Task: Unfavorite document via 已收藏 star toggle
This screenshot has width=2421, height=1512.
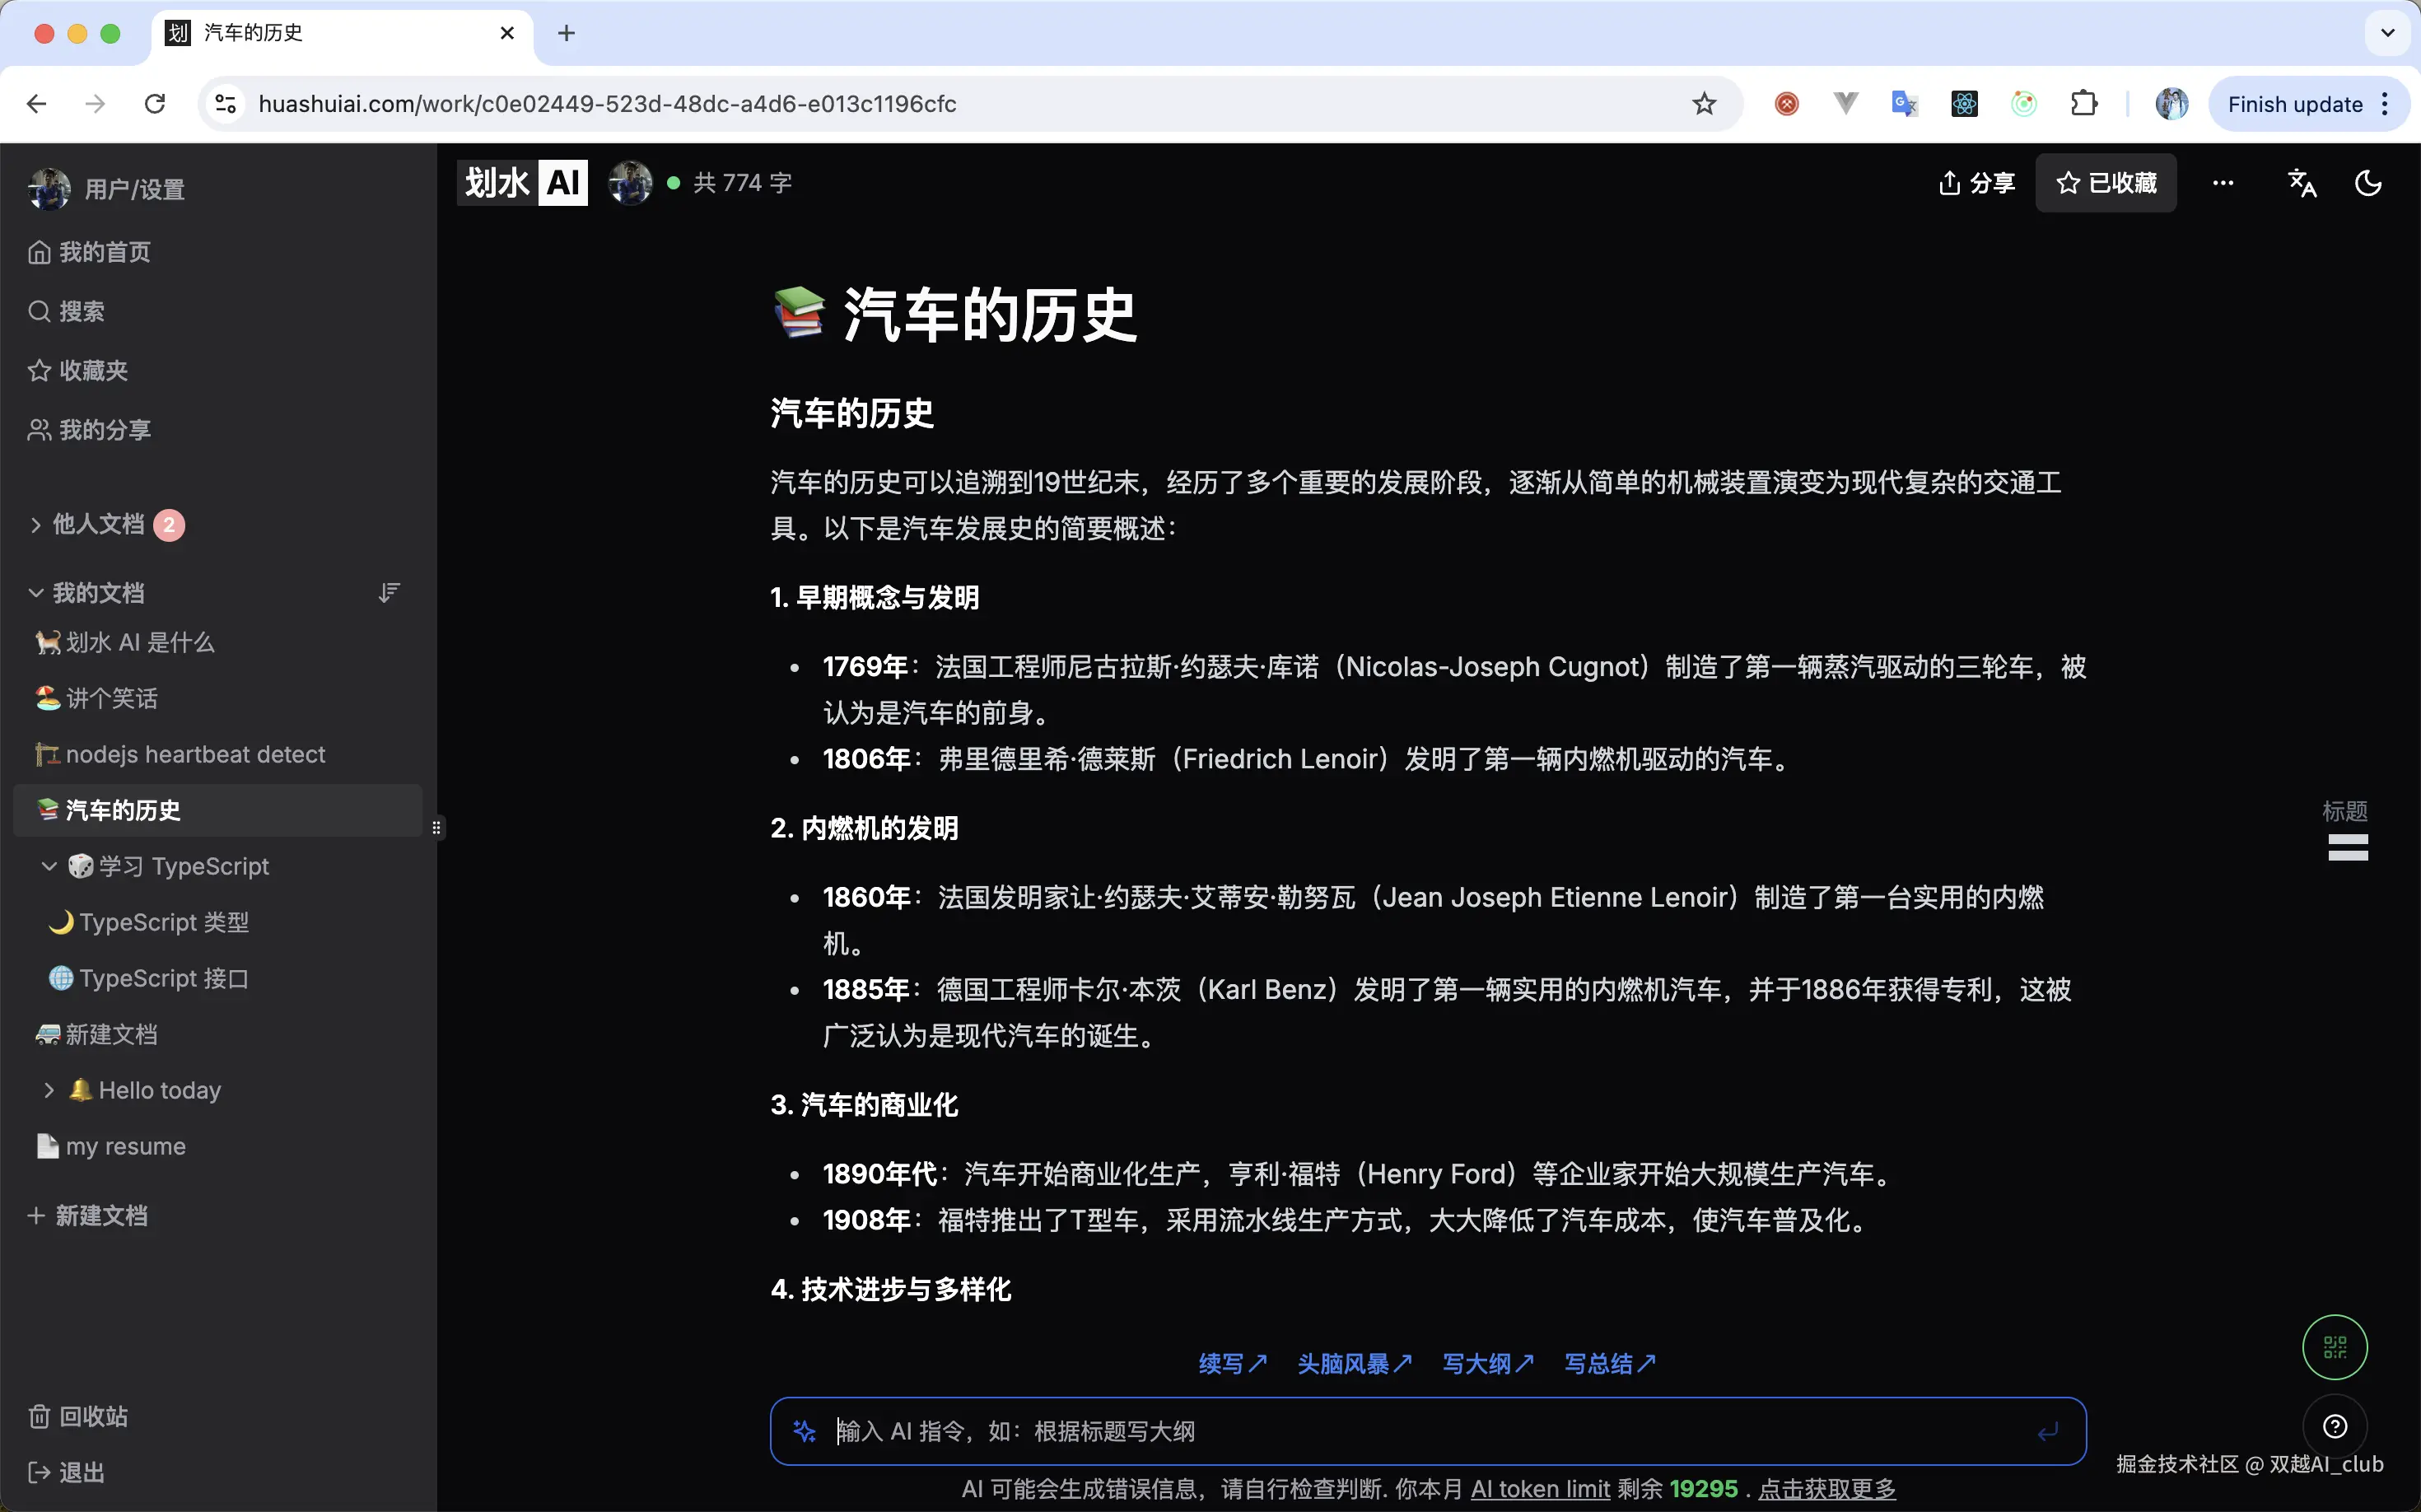Action: [x=2104, y=182]
